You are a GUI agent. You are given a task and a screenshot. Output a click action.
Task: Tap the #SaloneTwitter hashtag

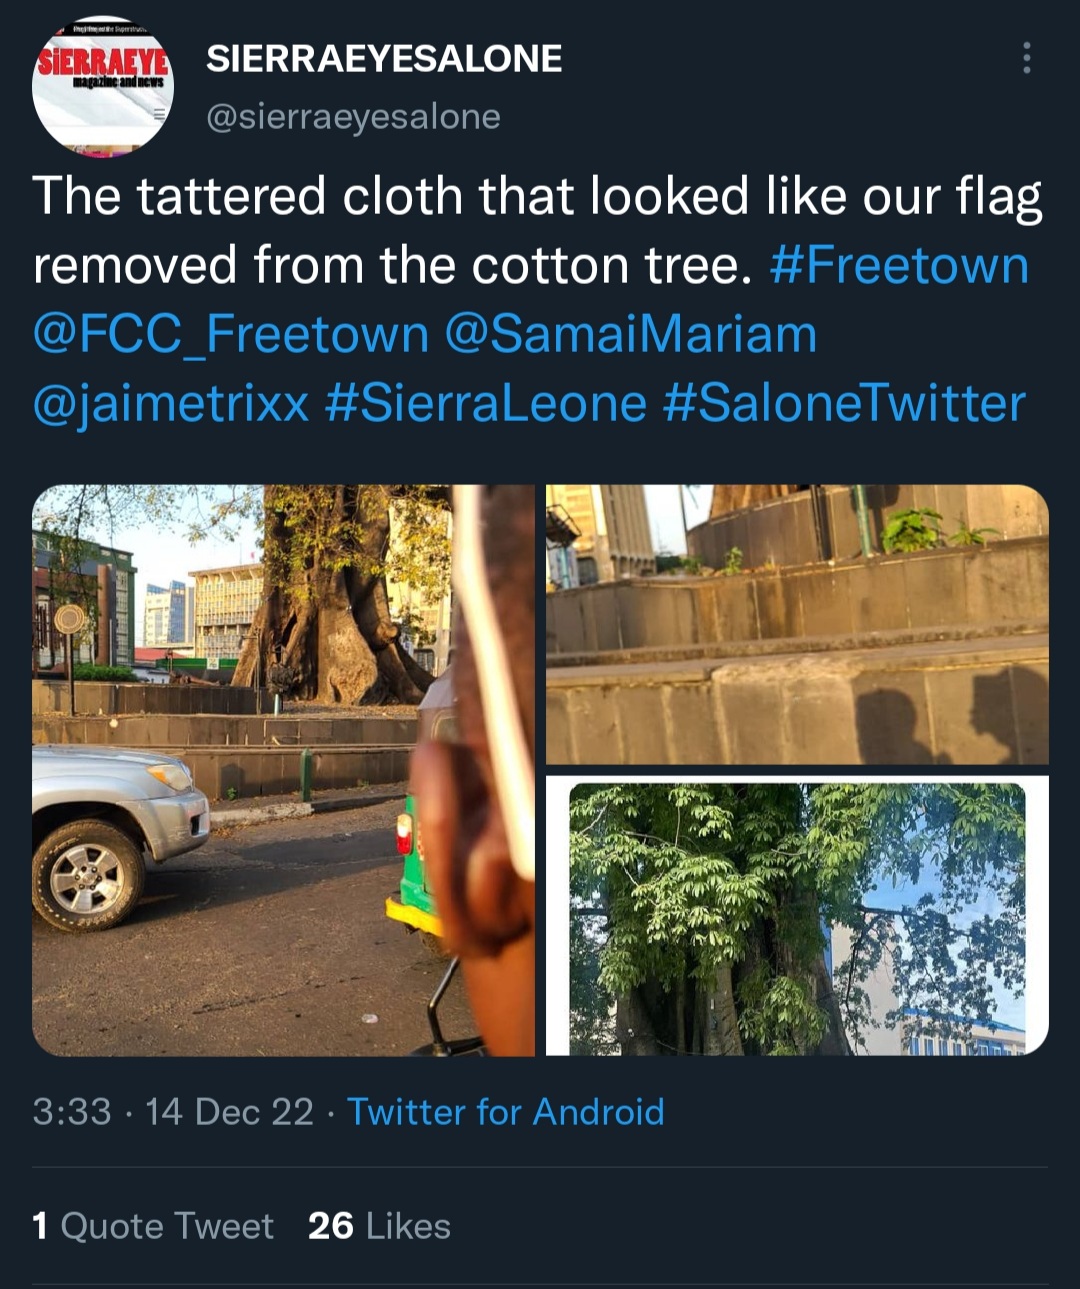coord(844,404)
